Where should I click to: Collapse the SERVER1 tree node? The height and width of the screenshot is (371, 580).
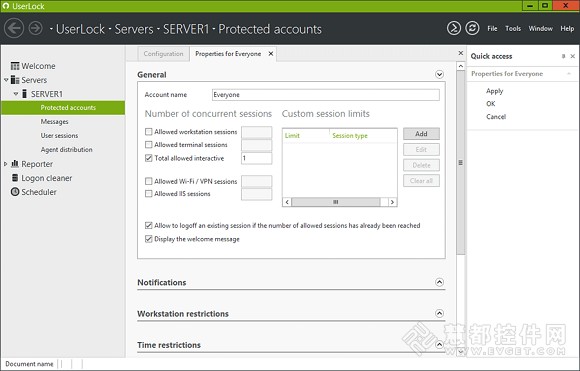(x=16, y=94)
